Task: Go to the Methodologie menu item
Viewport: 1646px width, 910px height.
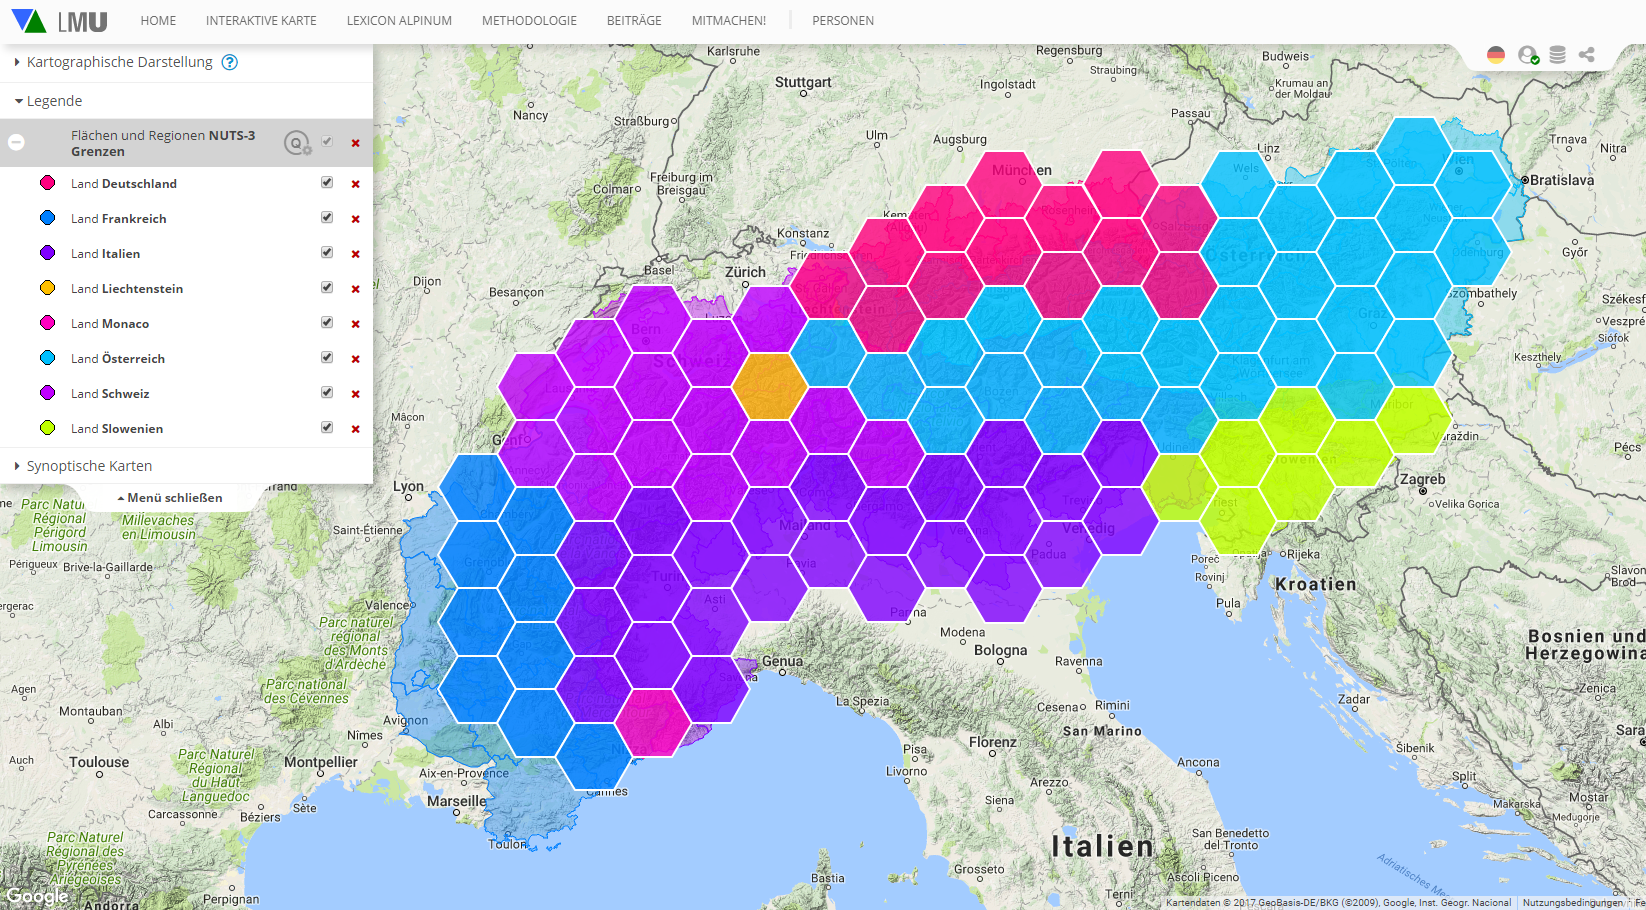Action: (529, 21)
